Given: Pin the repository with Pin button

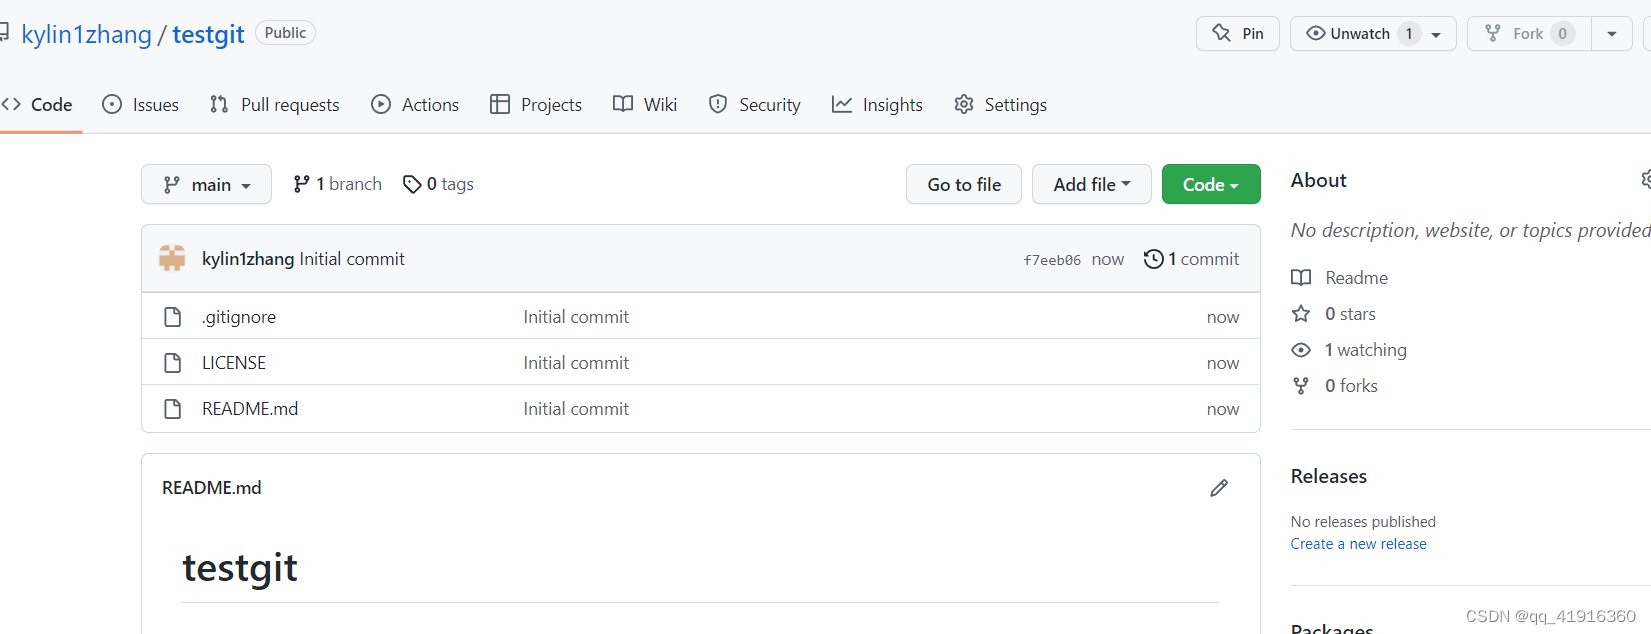Looking at the screenshot, I should click(1237, 33).
